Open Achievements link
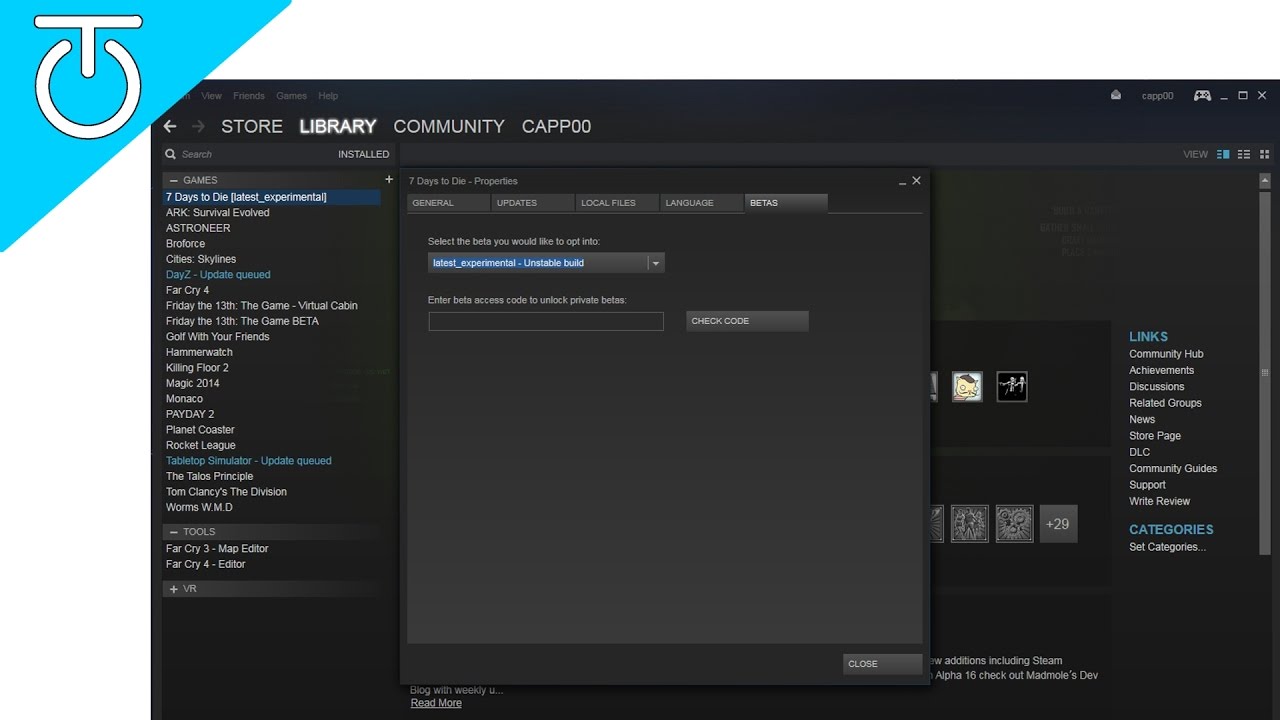1280x720 pixels. 1161,370
